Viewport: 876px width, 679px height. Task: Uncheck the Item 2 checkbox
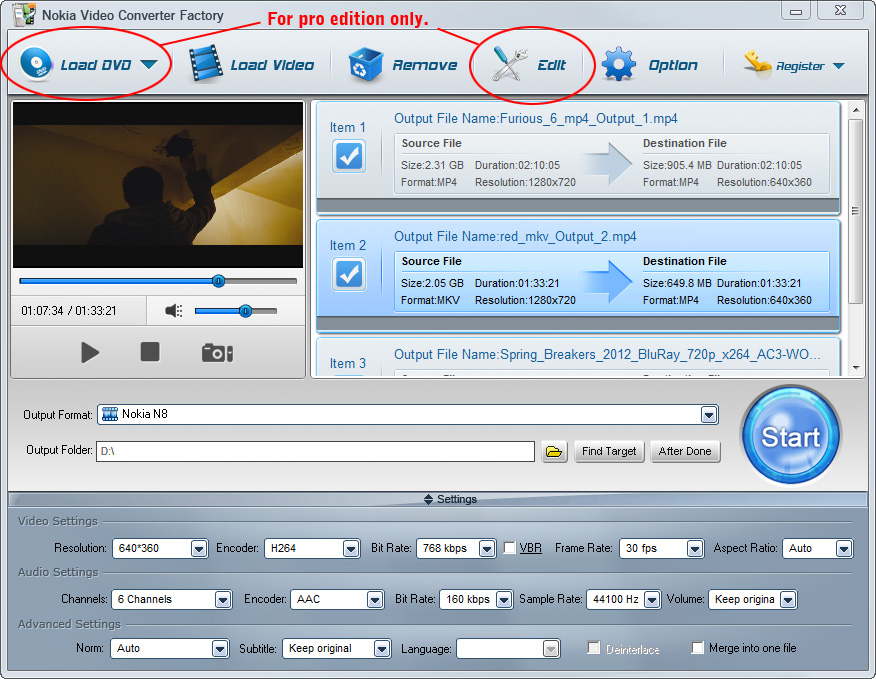click(349, 274)
